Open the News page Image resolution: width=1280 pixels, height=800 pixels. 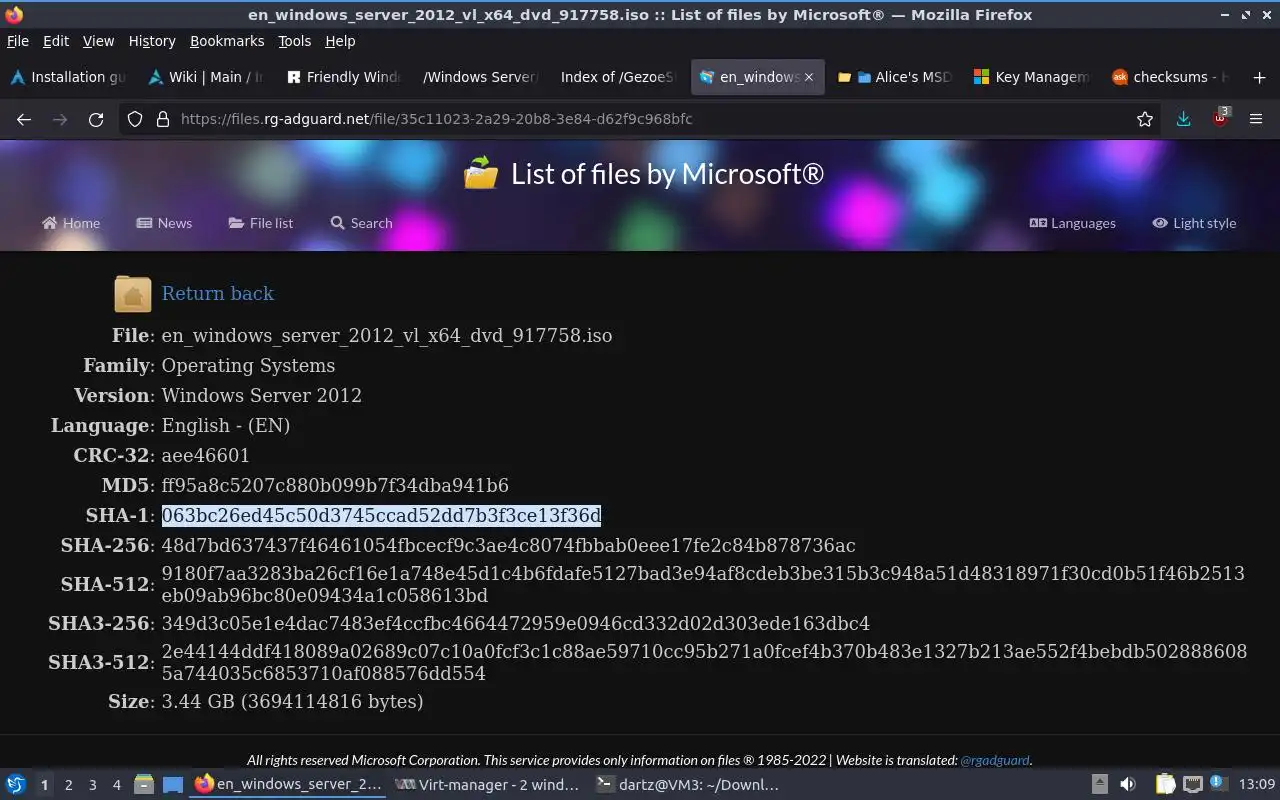click(x=164, y=223)
